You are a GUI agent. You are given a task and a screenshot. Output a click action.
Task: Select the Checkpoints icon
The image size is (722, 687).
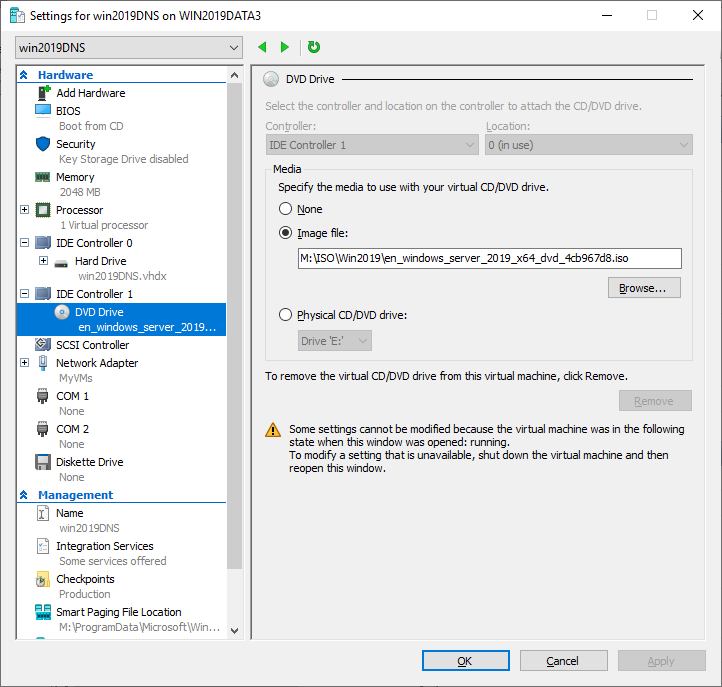click(42, 579)
